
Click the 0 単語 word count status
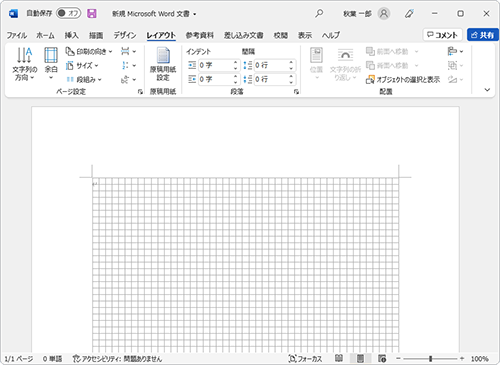click(52, 359)
